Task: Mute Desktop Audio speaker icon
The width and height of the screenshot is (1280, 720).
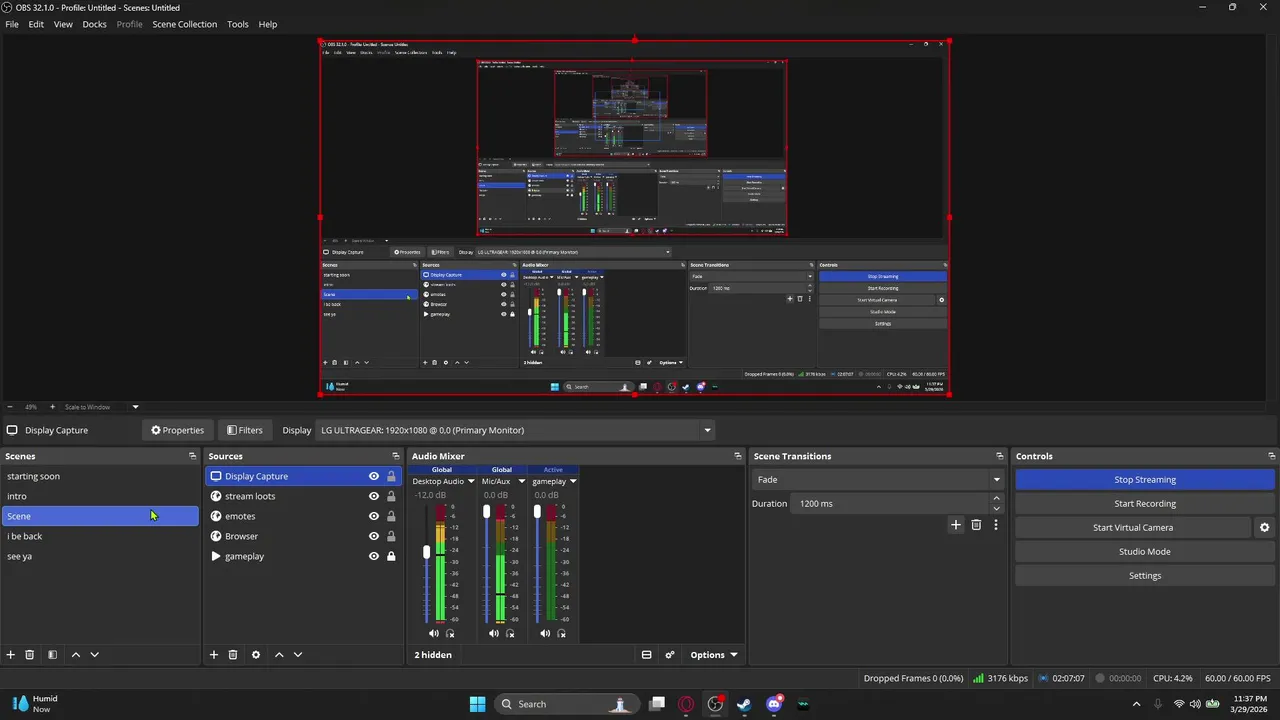Action: [x=434, y=633]
